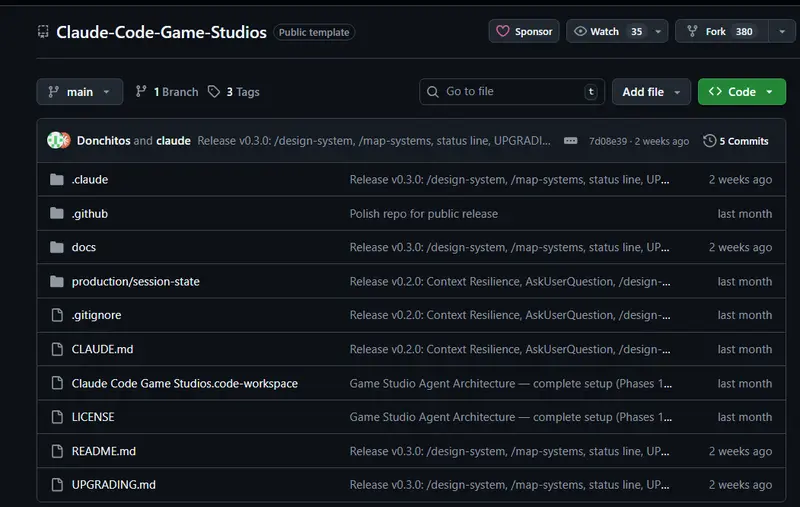800x507 pixels.
Task: Click the Public template badge
Action: pyautogui.click(x=314, y=32)
